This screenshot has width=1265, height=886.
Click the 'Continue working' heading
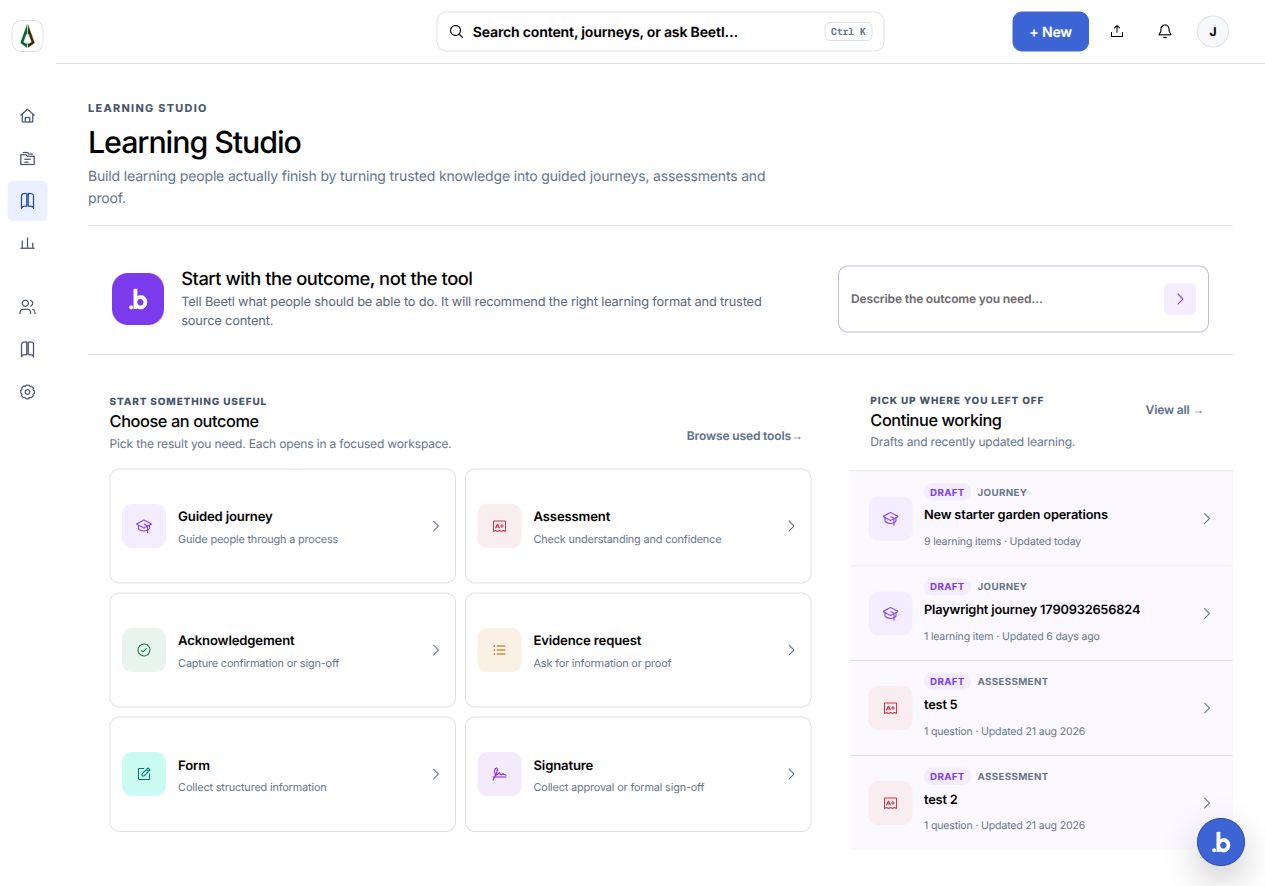click(x=935, y=420)
